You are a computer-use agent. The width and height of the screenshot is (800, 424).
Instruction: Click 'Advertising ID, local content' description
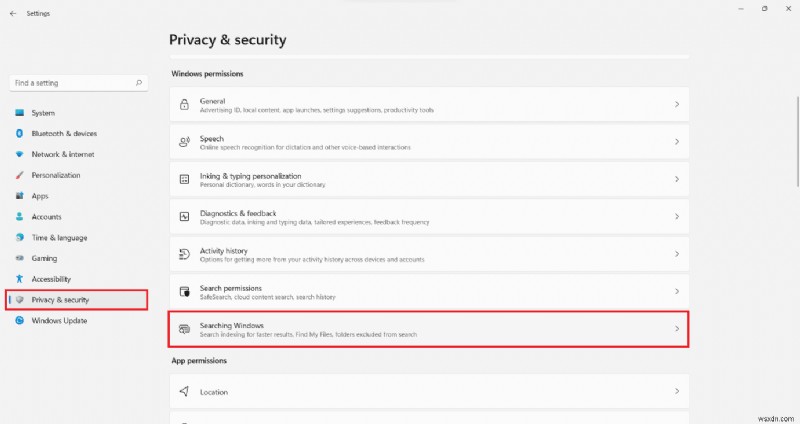(x=317, y=110)
